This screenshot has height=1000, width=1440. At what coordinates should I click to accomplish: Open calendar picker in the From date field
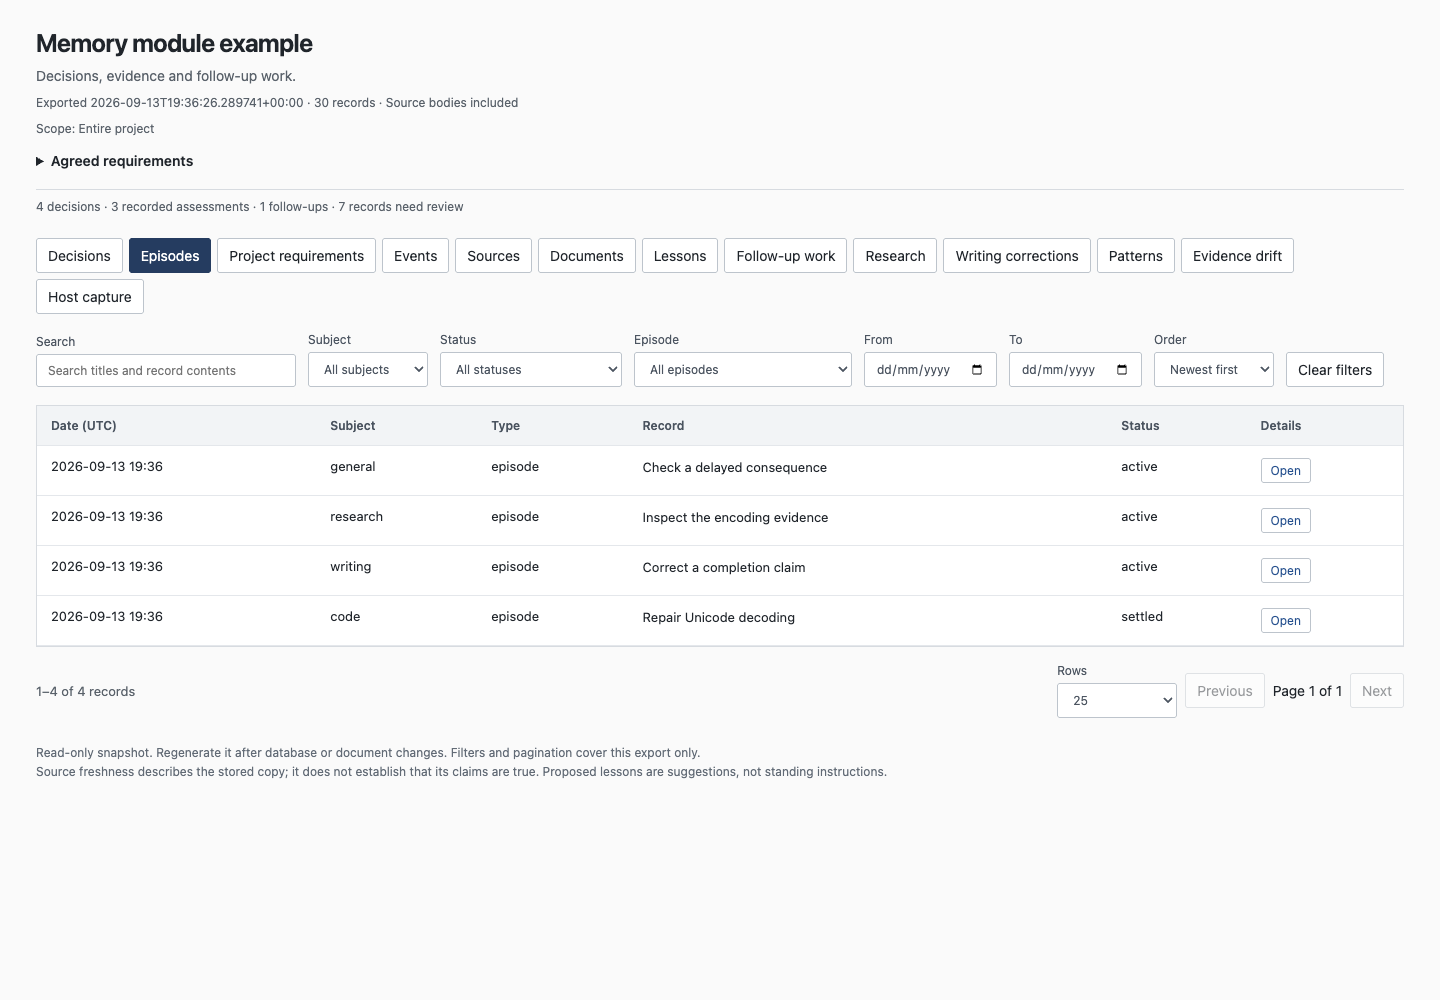977,370
